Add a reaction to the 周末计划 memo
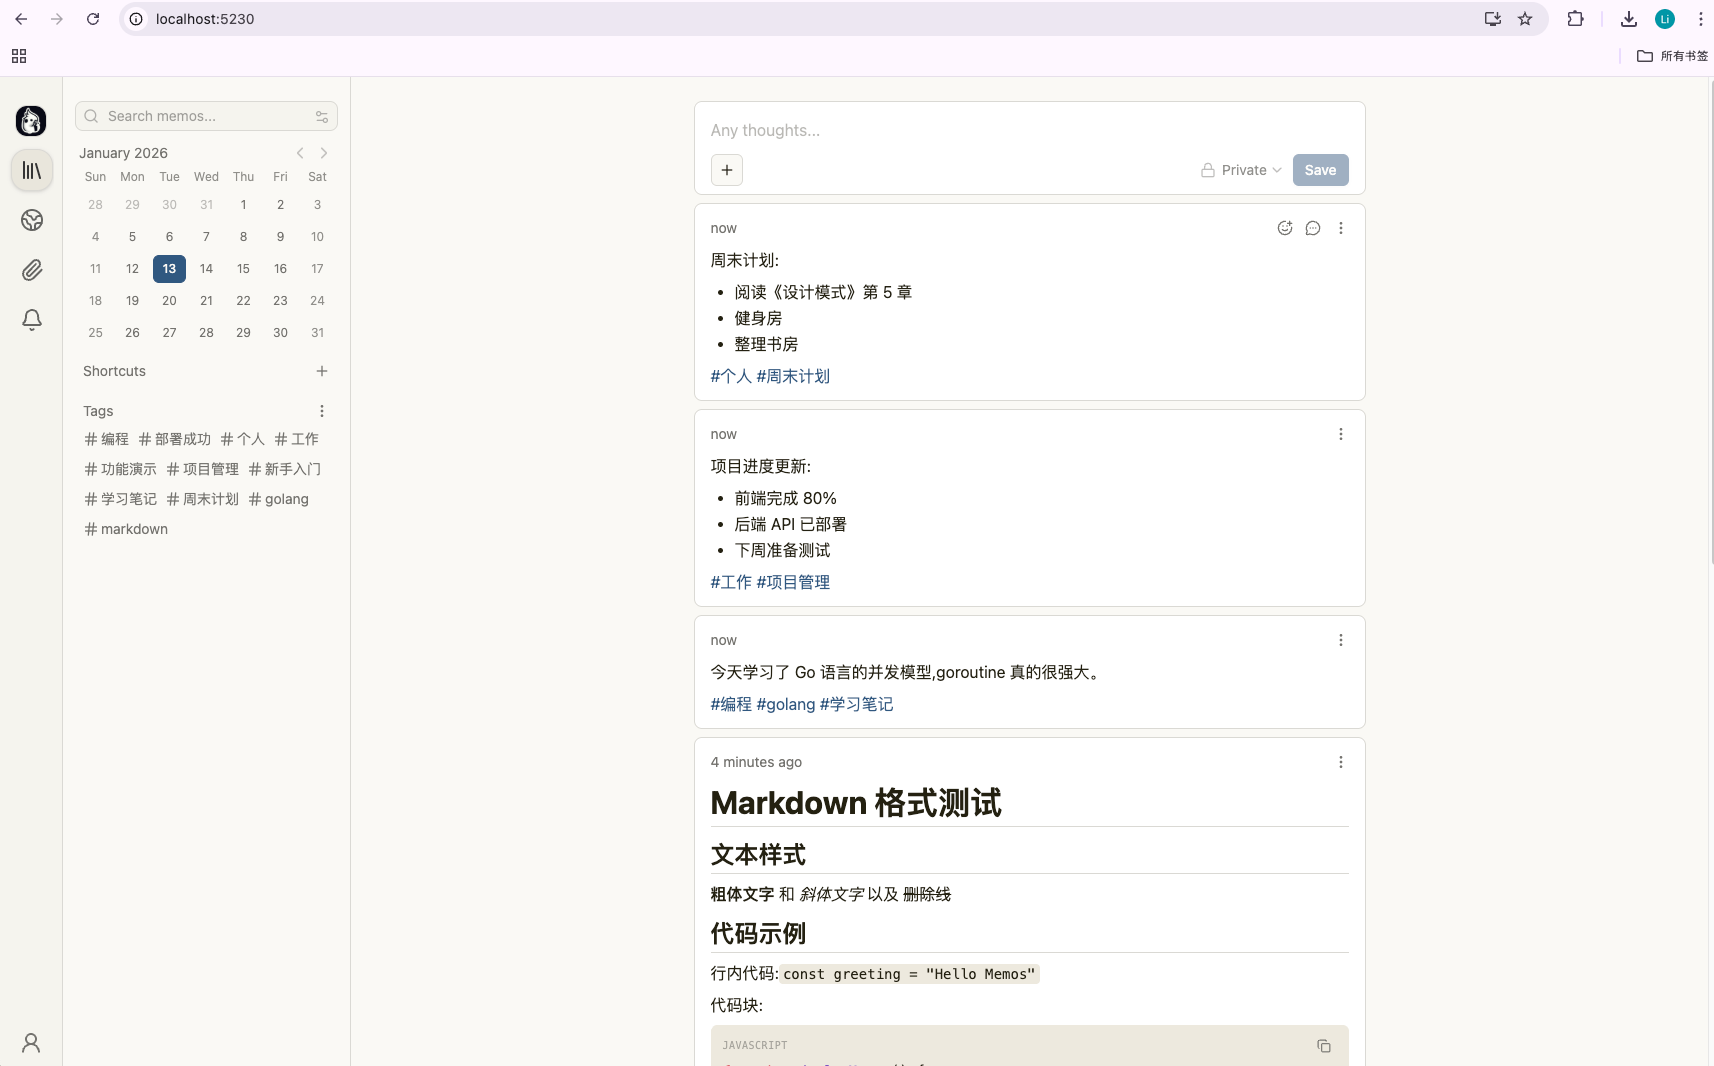The width and height of the screenshot is (1714, 1066). 1285,228
